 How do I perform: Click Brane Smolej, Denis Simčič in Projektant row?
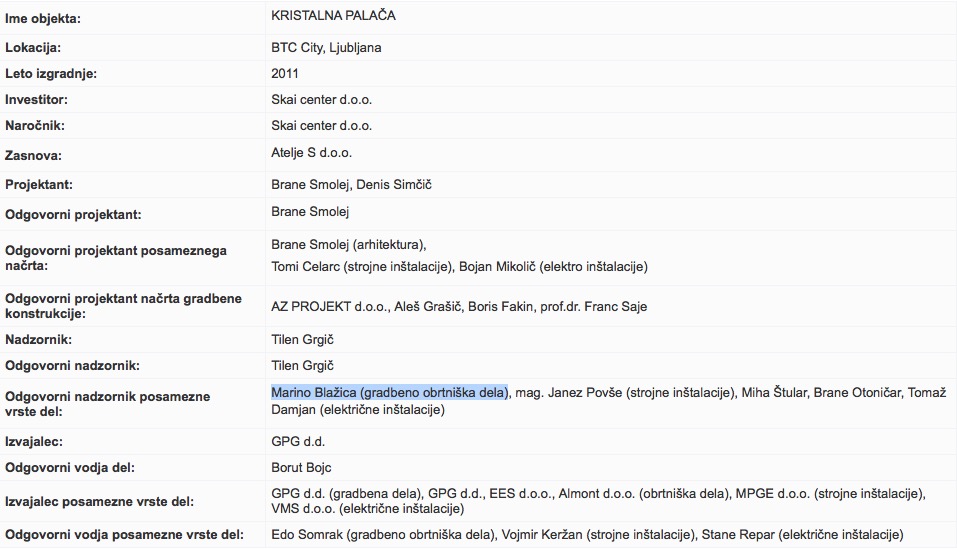coord(351,184)
